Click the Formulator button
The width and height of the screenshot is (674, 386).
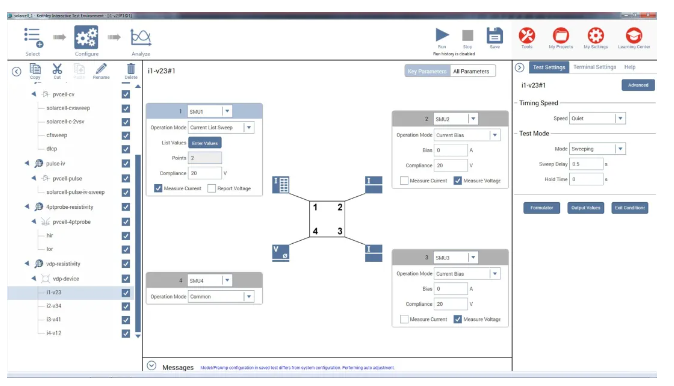pos(542,208)
